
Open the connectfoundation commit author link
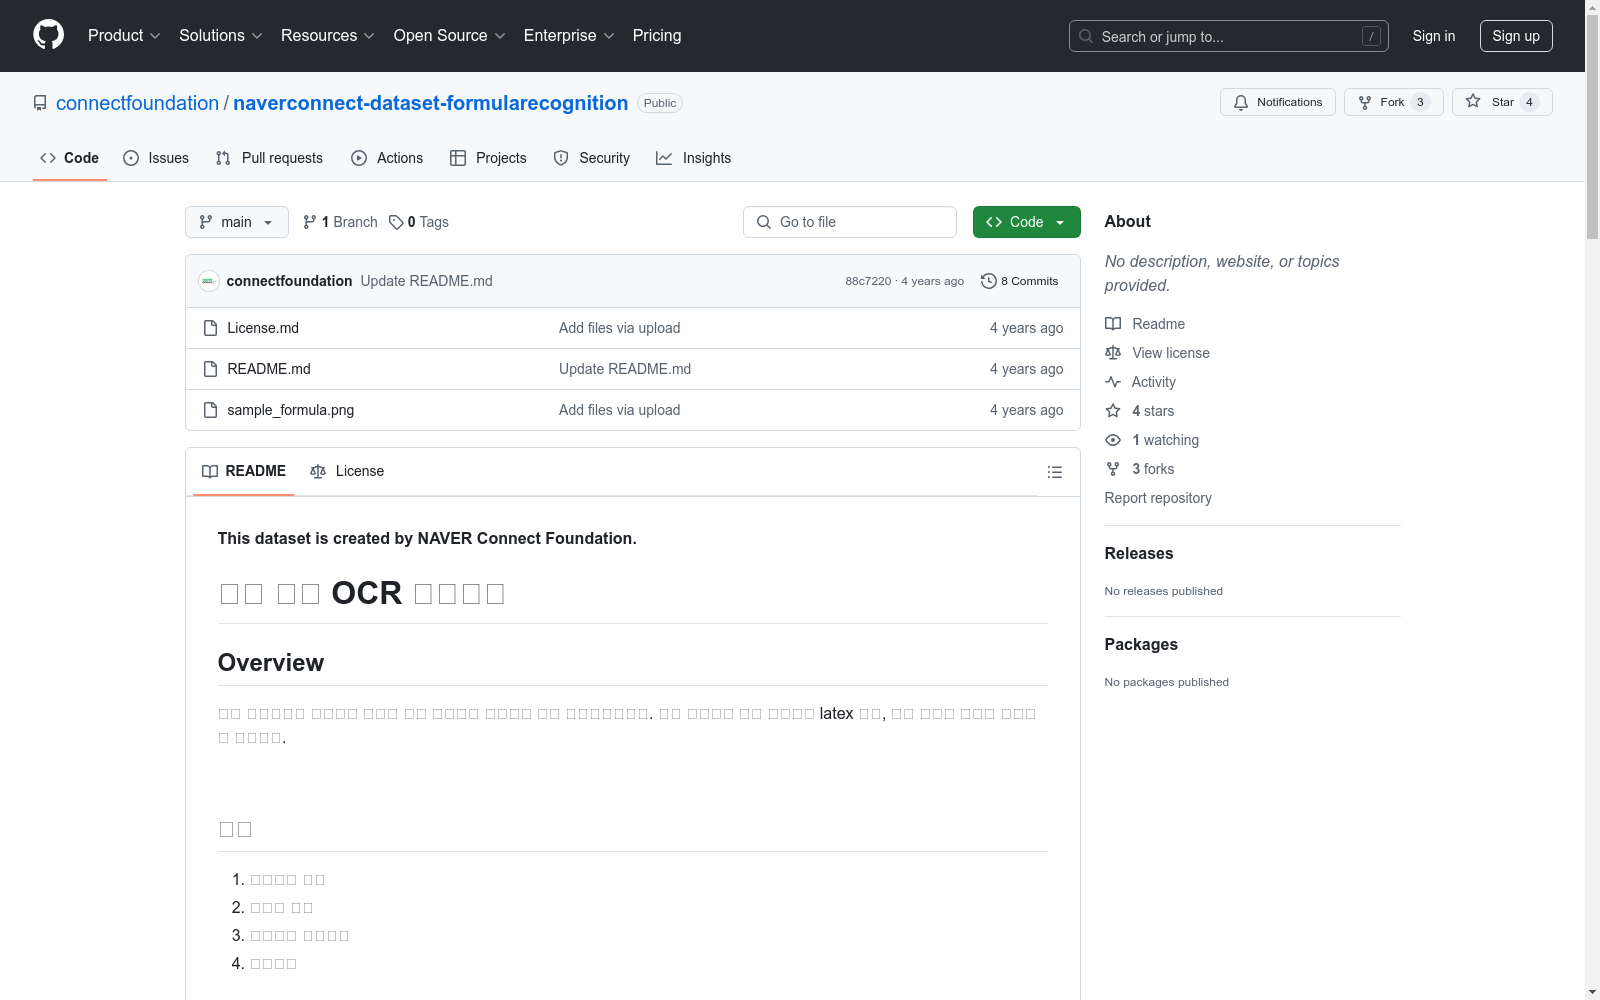point(289,281)
